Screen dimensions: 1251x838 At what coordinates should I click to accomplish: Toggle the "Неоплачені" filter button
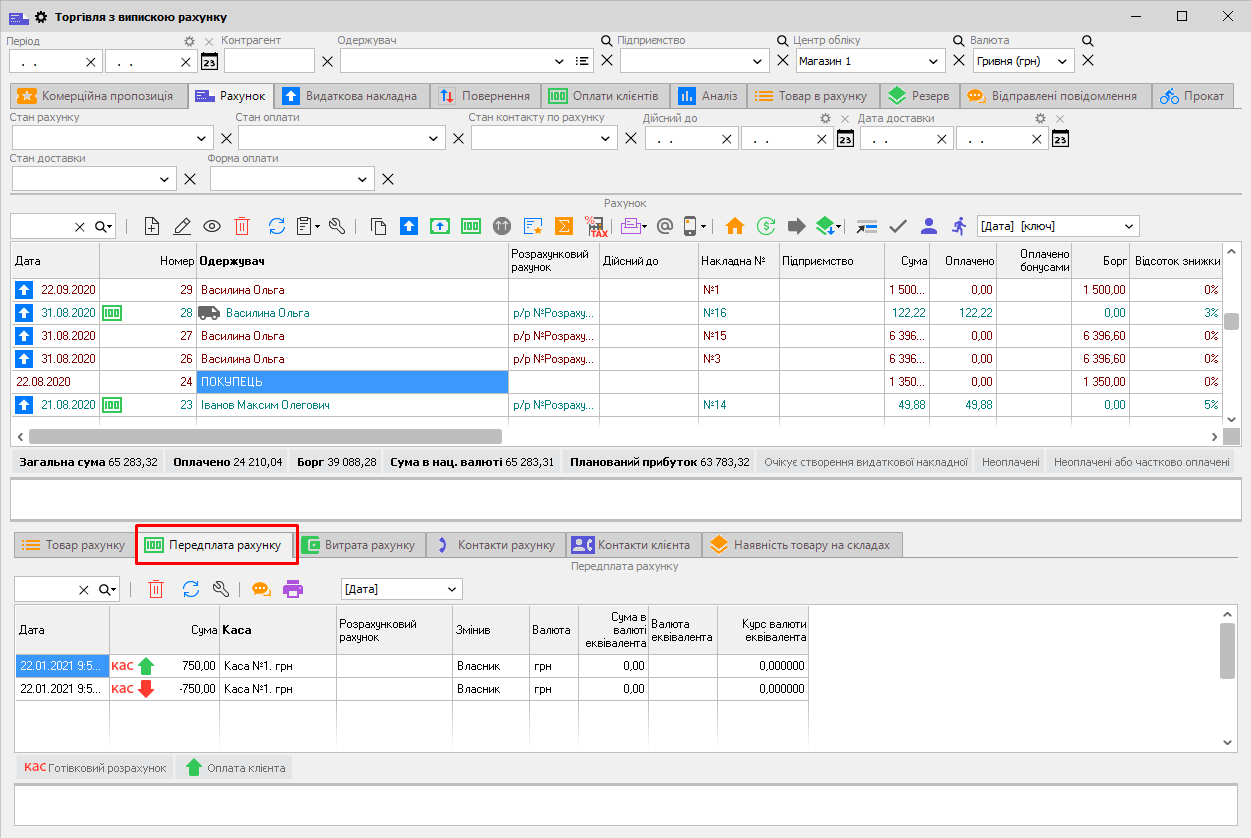click(x=1010, y=462)
